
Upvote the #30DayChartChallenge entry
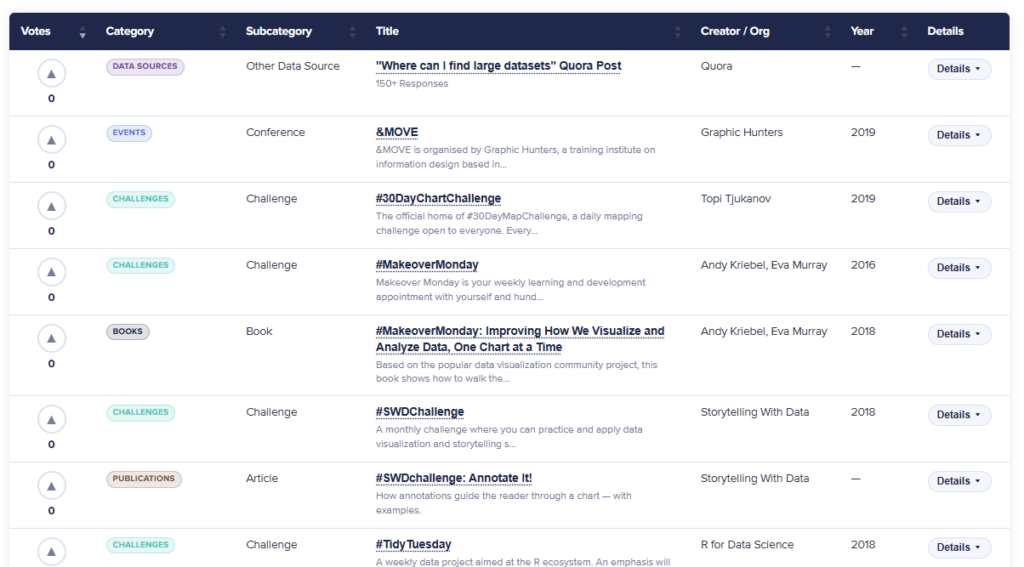pyautogui.click(x=52, y=206)
